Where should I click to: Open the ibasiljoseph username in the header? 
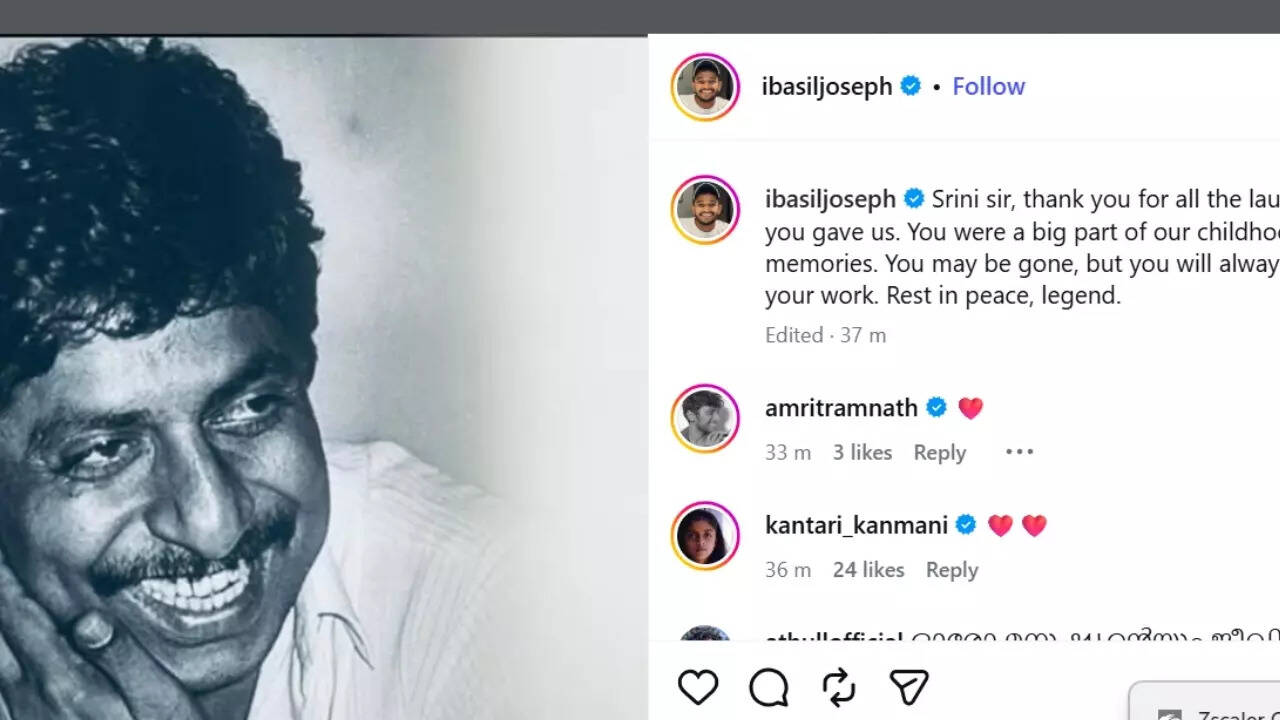[x=826, y=87]
